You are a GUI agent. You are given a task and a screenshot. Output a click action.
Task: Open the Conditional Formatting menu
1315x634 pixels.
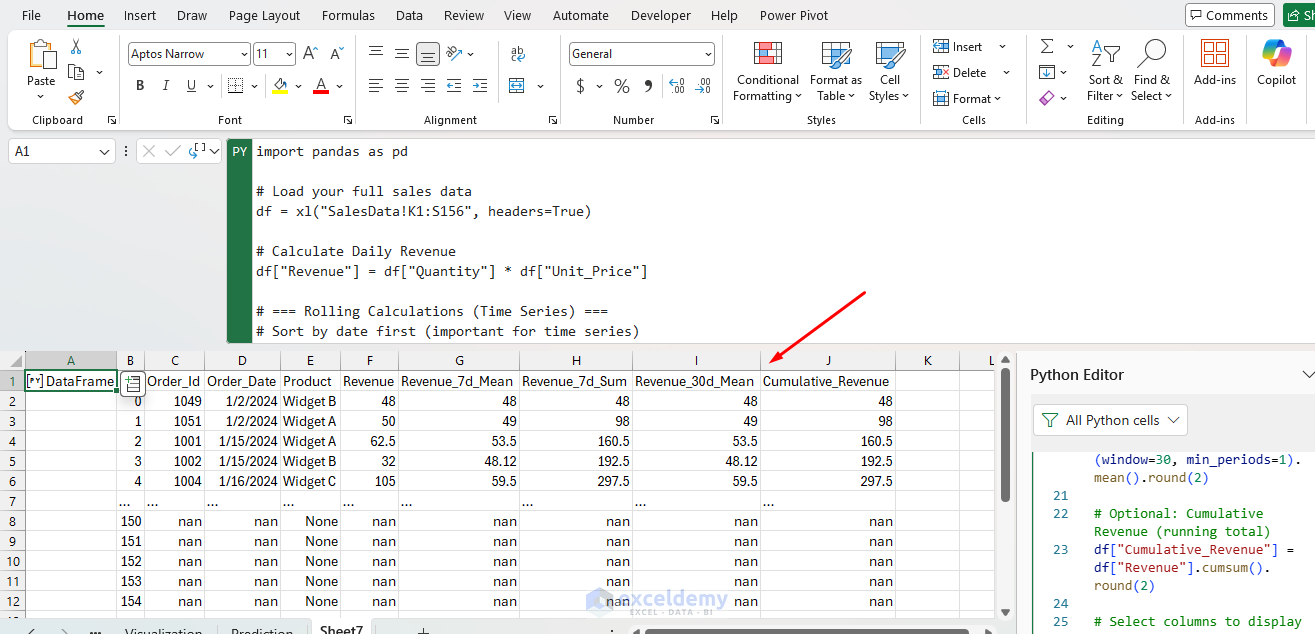pyautogui.click(x=767, y=71)
